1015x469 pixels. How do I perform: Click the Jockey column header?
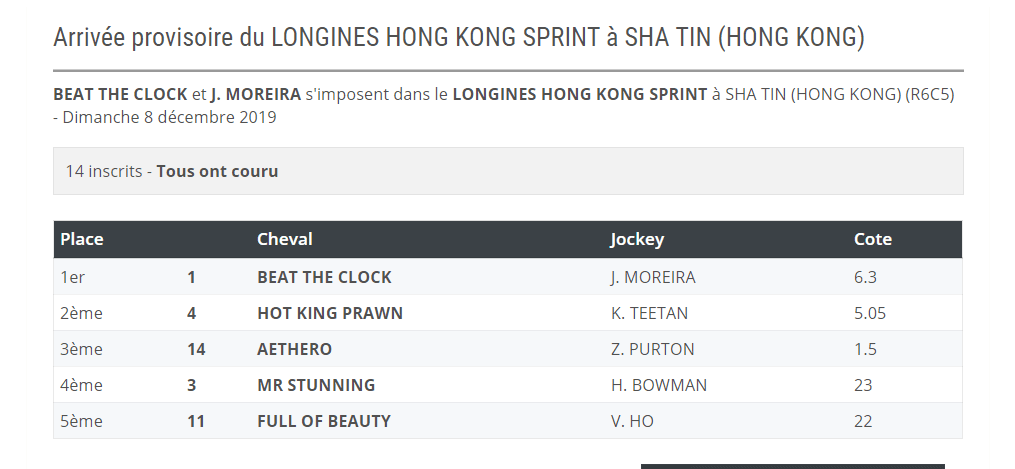point(637,239)
